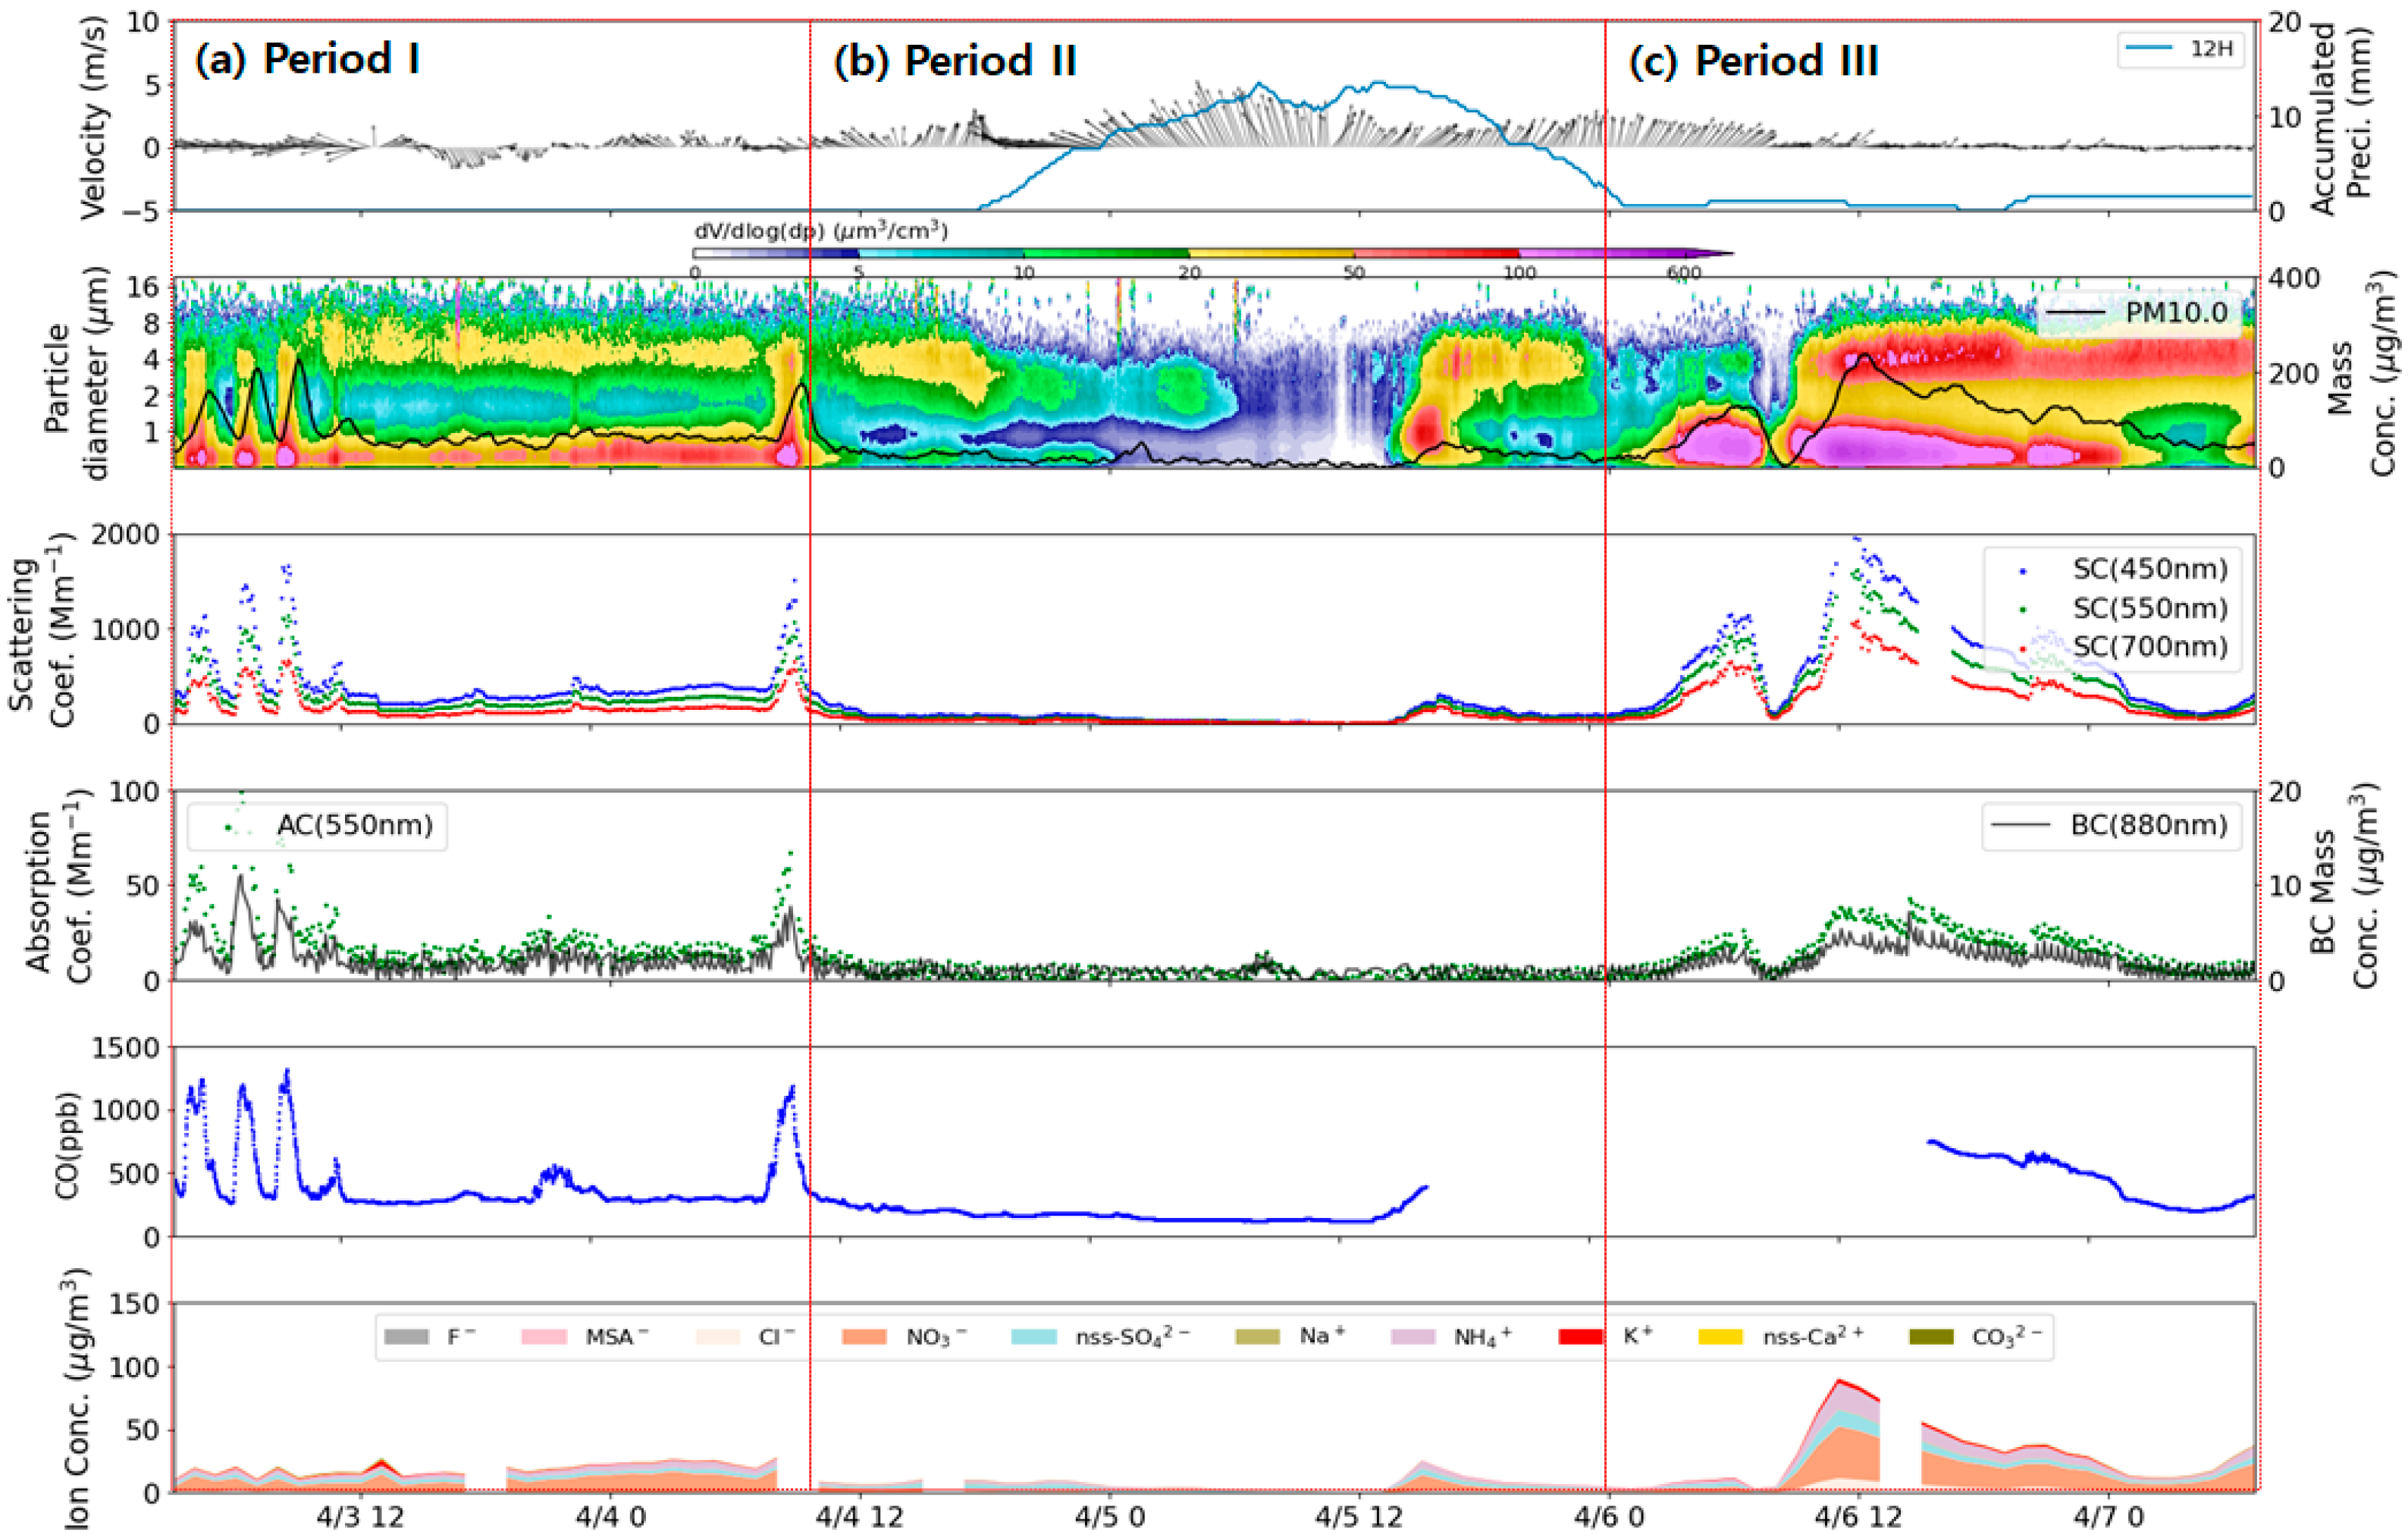Click the 150 tick on Ion Conc. axis
The image size is (2408, 1538).
pyautogui.click(x=134, y=1304)
